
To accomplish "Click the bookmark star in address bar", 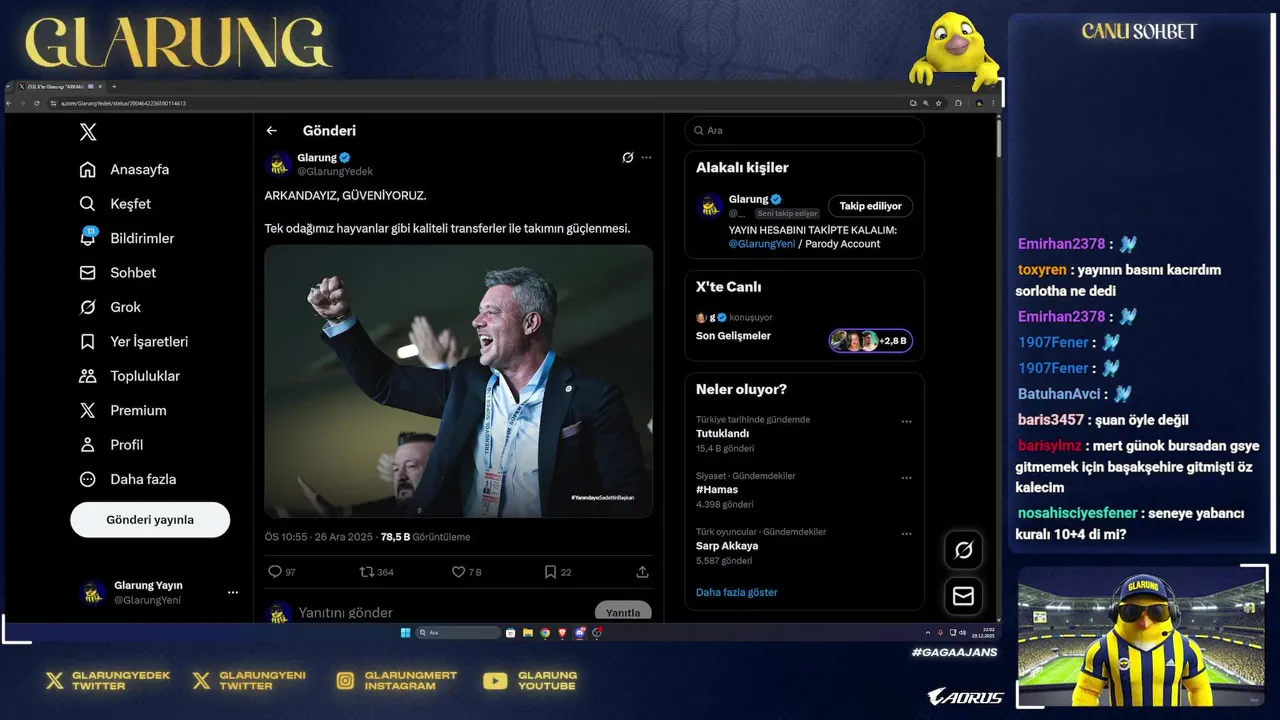I will (939, 103).
